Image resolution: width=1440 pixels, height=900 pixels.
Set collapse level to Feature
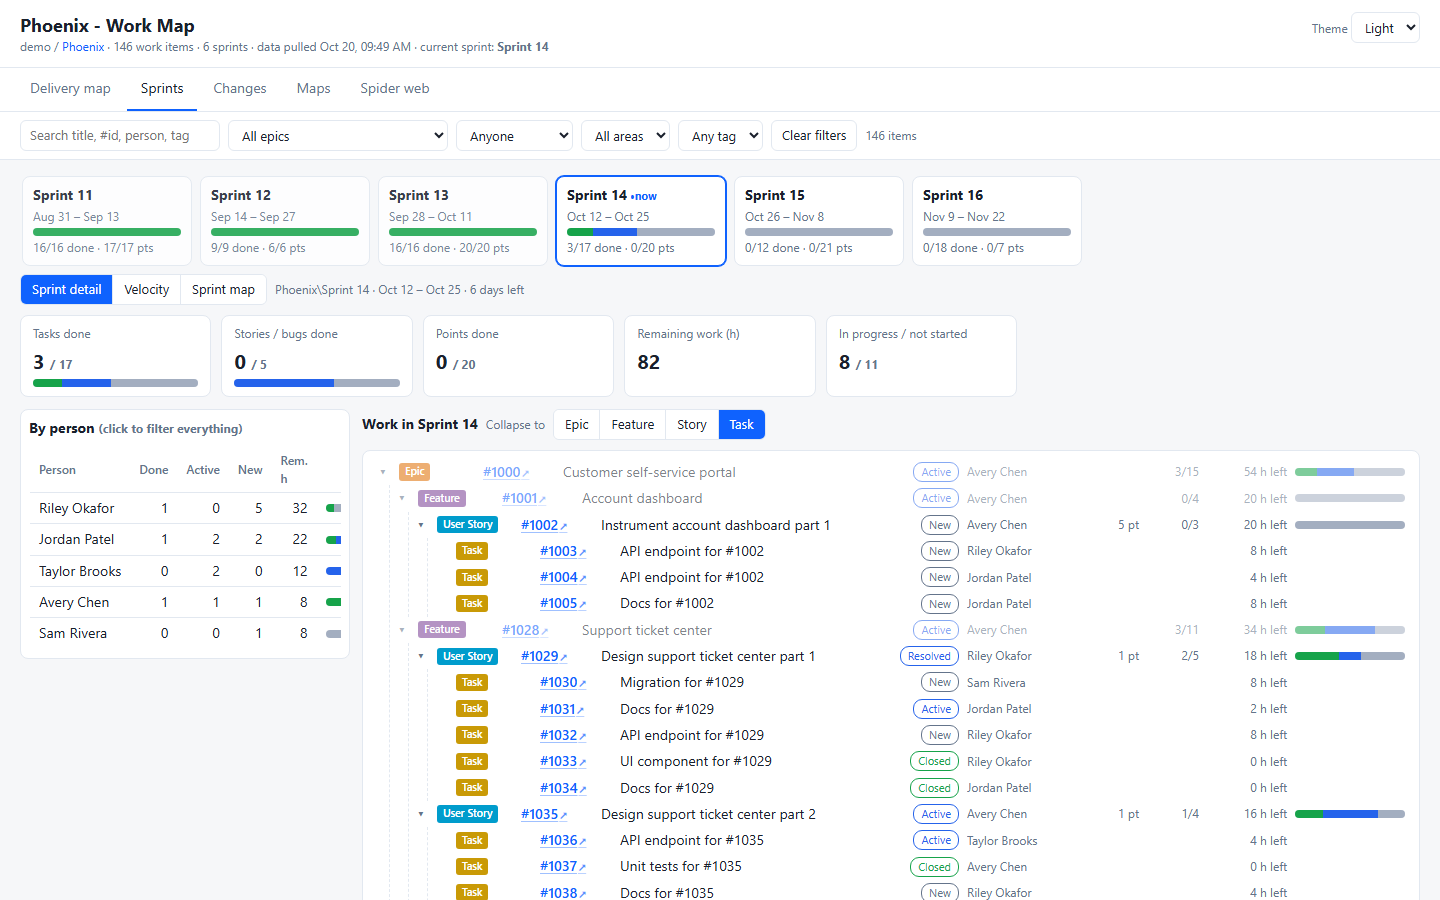pyautogui.click(x=633, y=425)
